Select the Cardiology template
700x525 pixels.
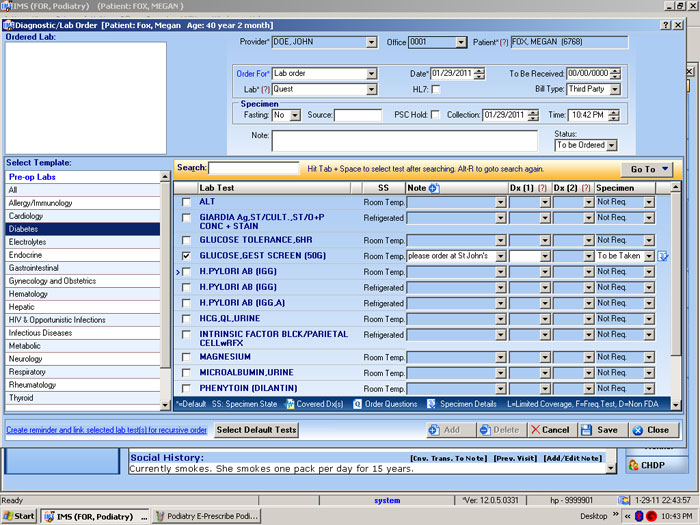(x=83, y=216)
